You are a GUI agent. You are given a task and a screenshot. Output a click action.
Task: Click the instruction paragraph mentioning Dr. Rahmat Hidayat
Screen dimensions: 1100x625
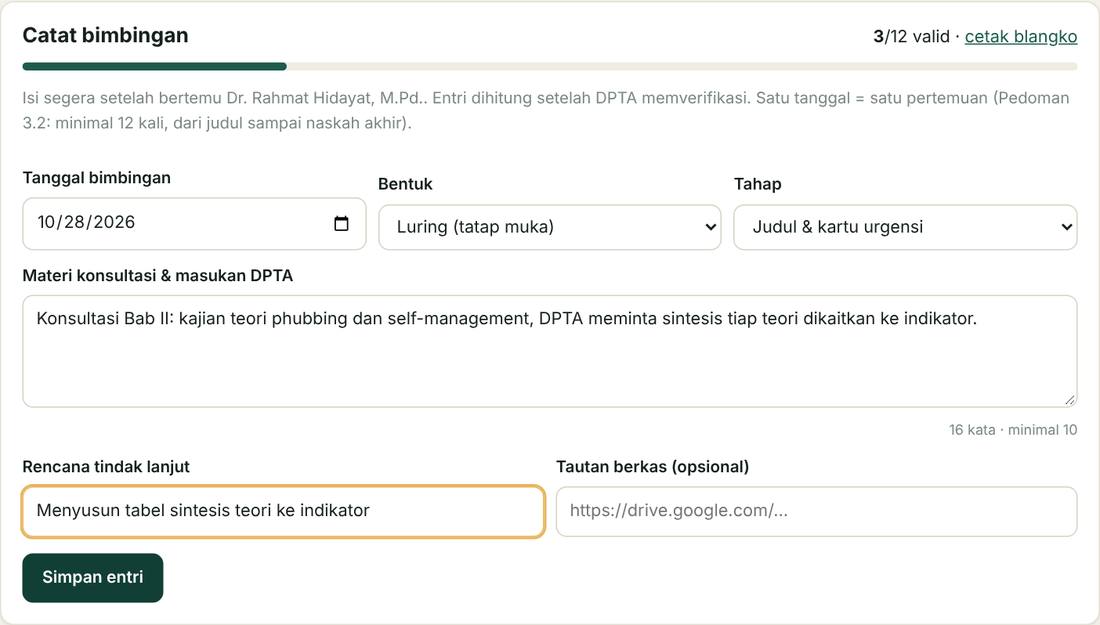coord(546,110)
